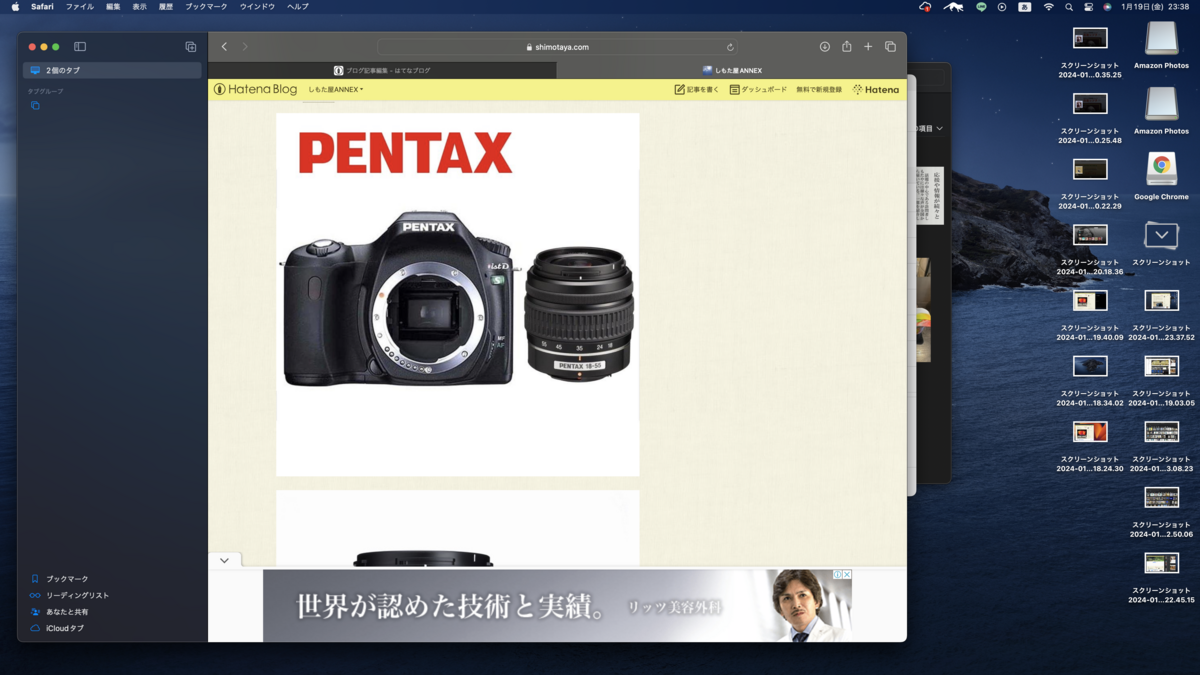Click the LINE icon in menu bar
Viewport: 1200px width, 675px height.
click(x=981, y=7)
